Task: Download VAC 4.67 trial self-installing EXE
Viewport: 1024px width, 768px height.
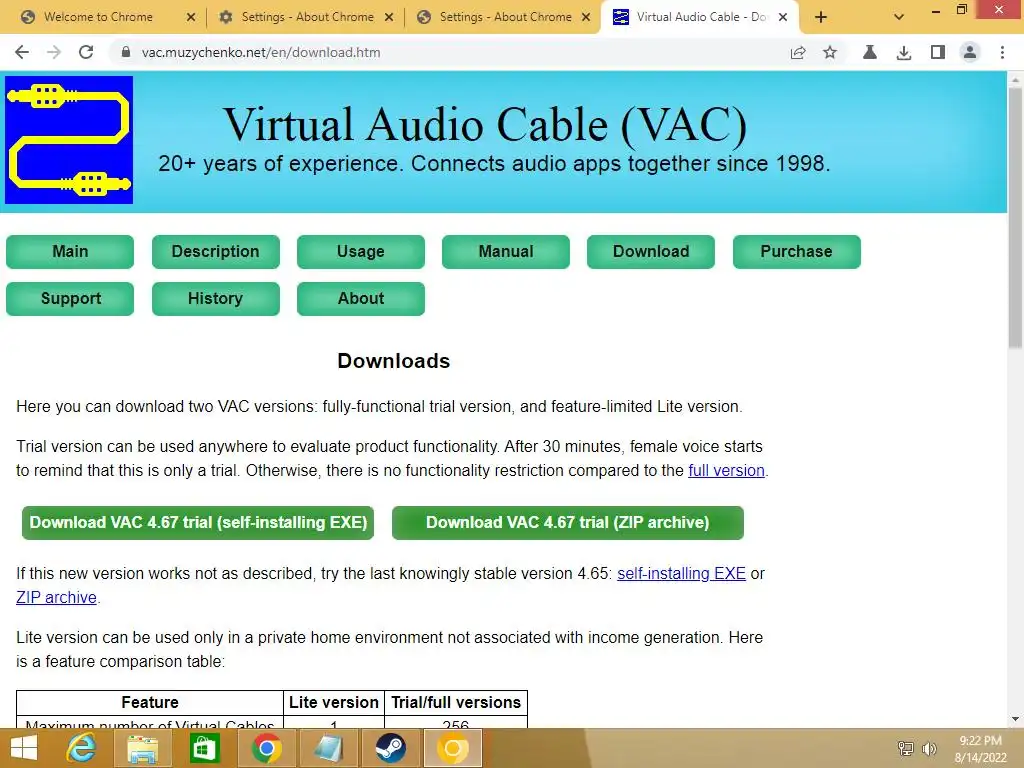Action: [198, 522]
